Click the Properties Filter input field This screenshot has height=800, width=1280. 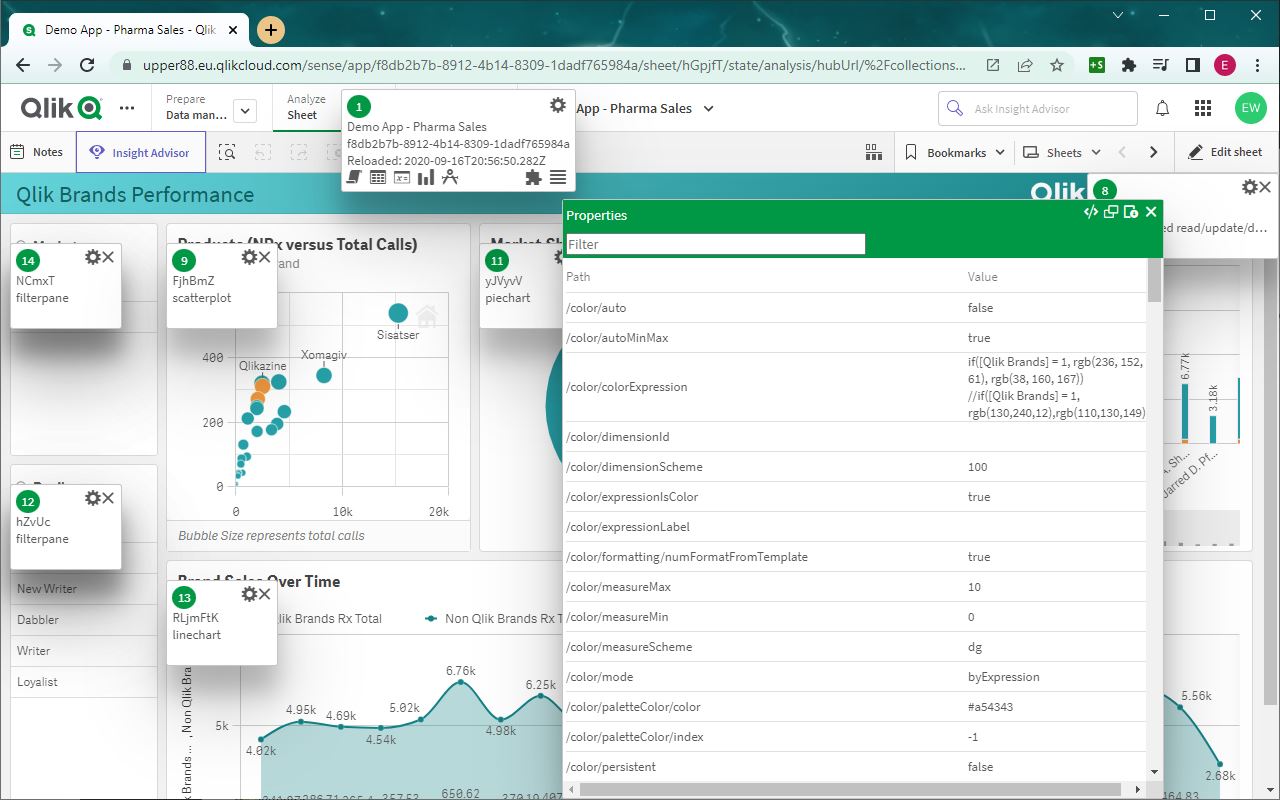(715, 244)
